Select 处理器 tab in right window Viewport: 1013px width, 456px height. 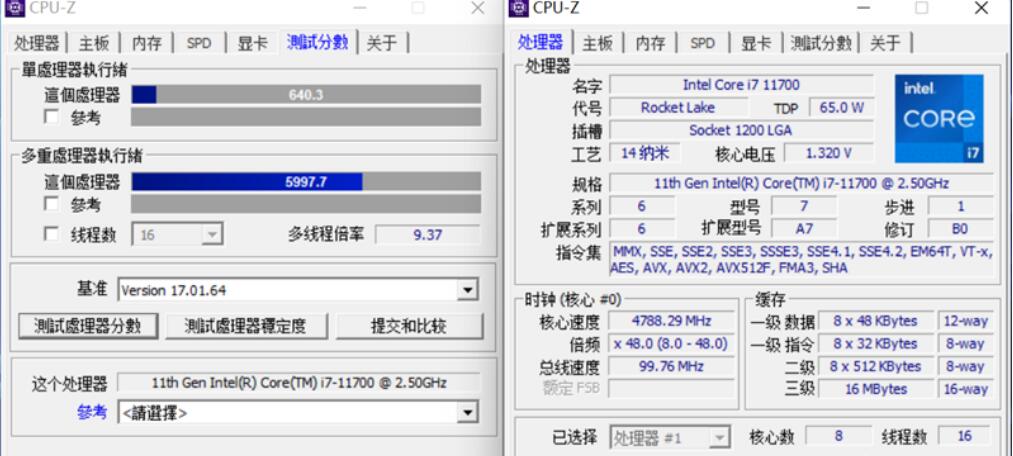(x=540, y=43)
